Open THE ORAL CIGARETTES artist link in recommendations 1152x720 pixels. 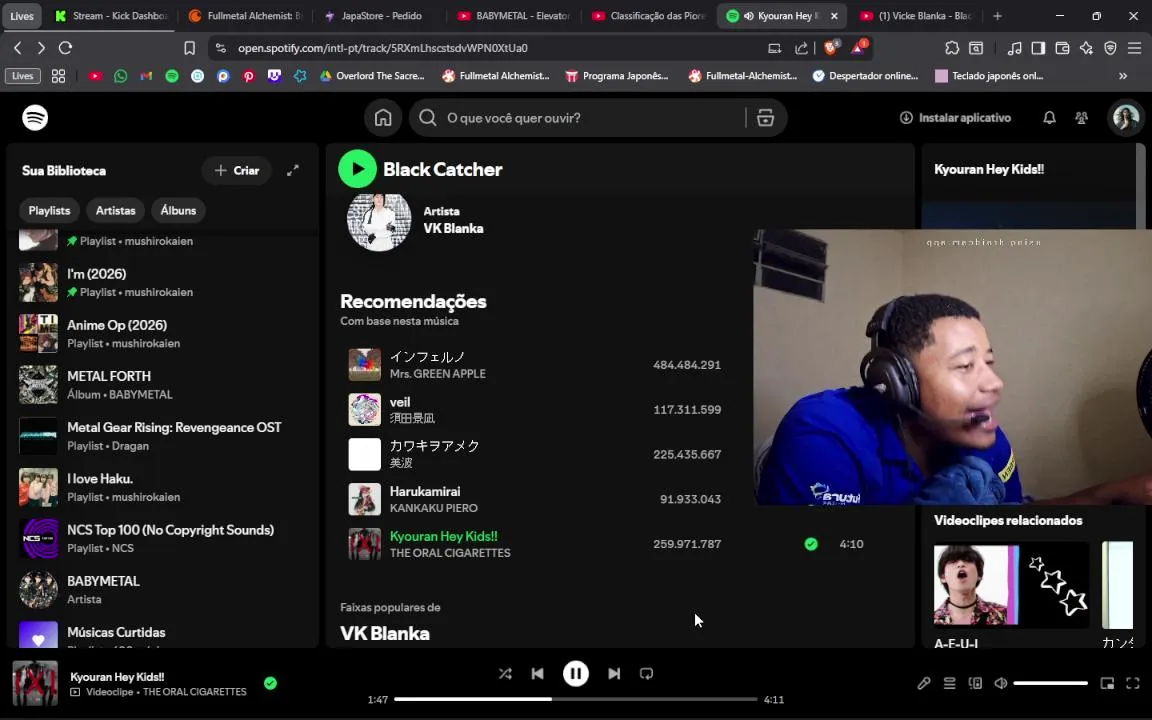pos(450,553)
